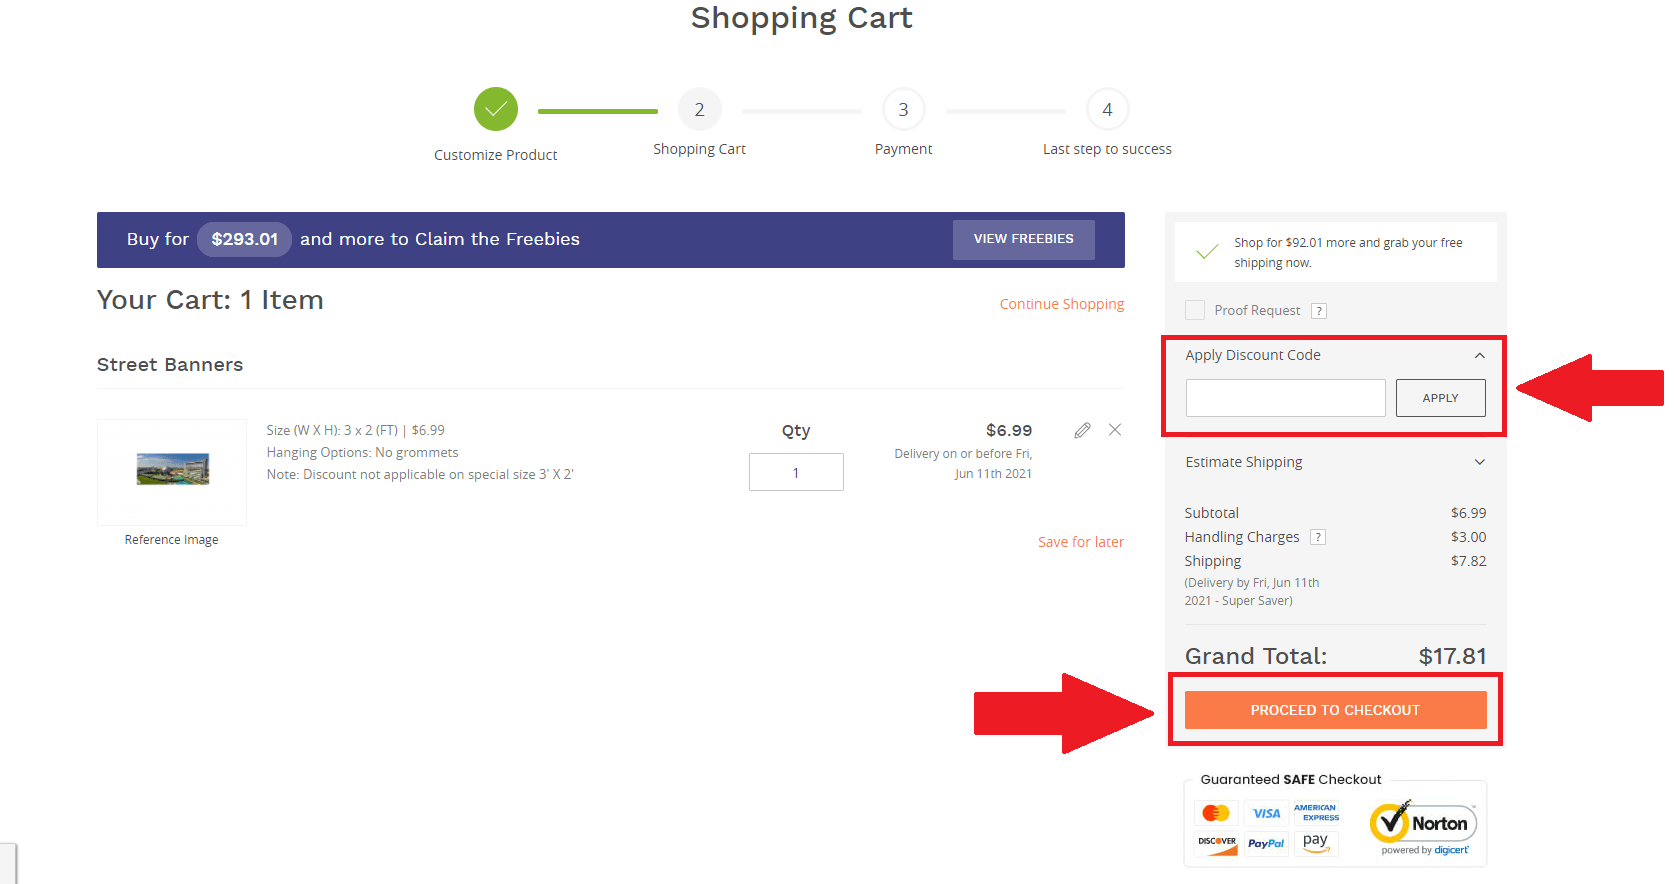Click Save for later link
This screenshot has height=884, width=1674.
tap(1080, 542)
